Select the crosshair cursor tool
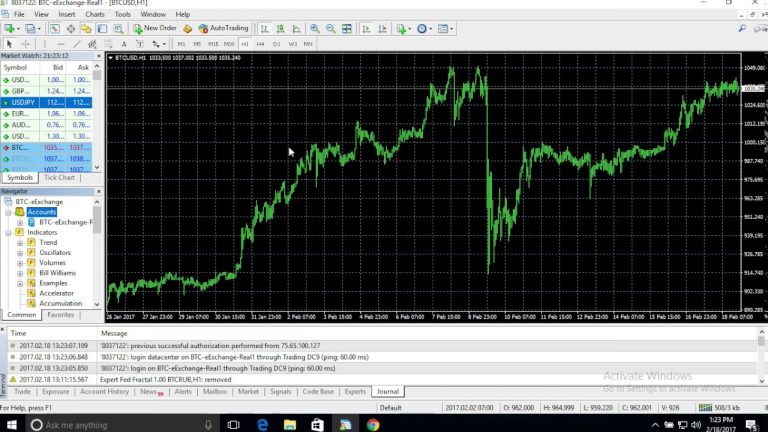Image resolution: width=768 pixels, height=432 pixels. (x=25, y=44)
